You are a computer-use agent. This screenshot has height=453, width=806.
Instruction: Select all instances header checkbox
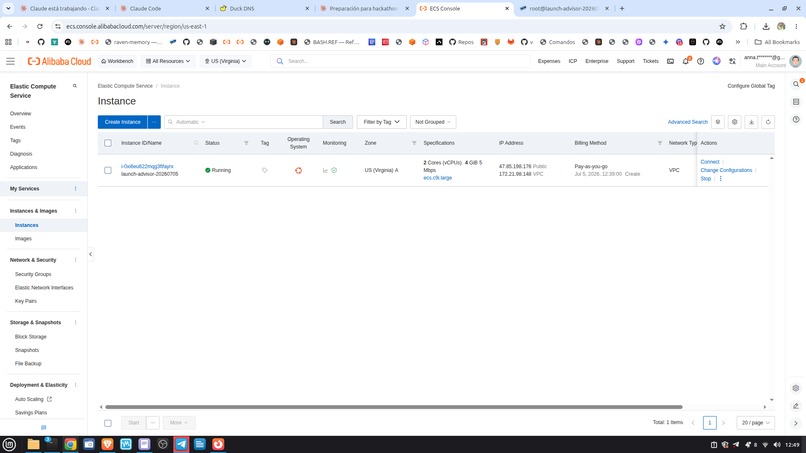pos(108,143)
